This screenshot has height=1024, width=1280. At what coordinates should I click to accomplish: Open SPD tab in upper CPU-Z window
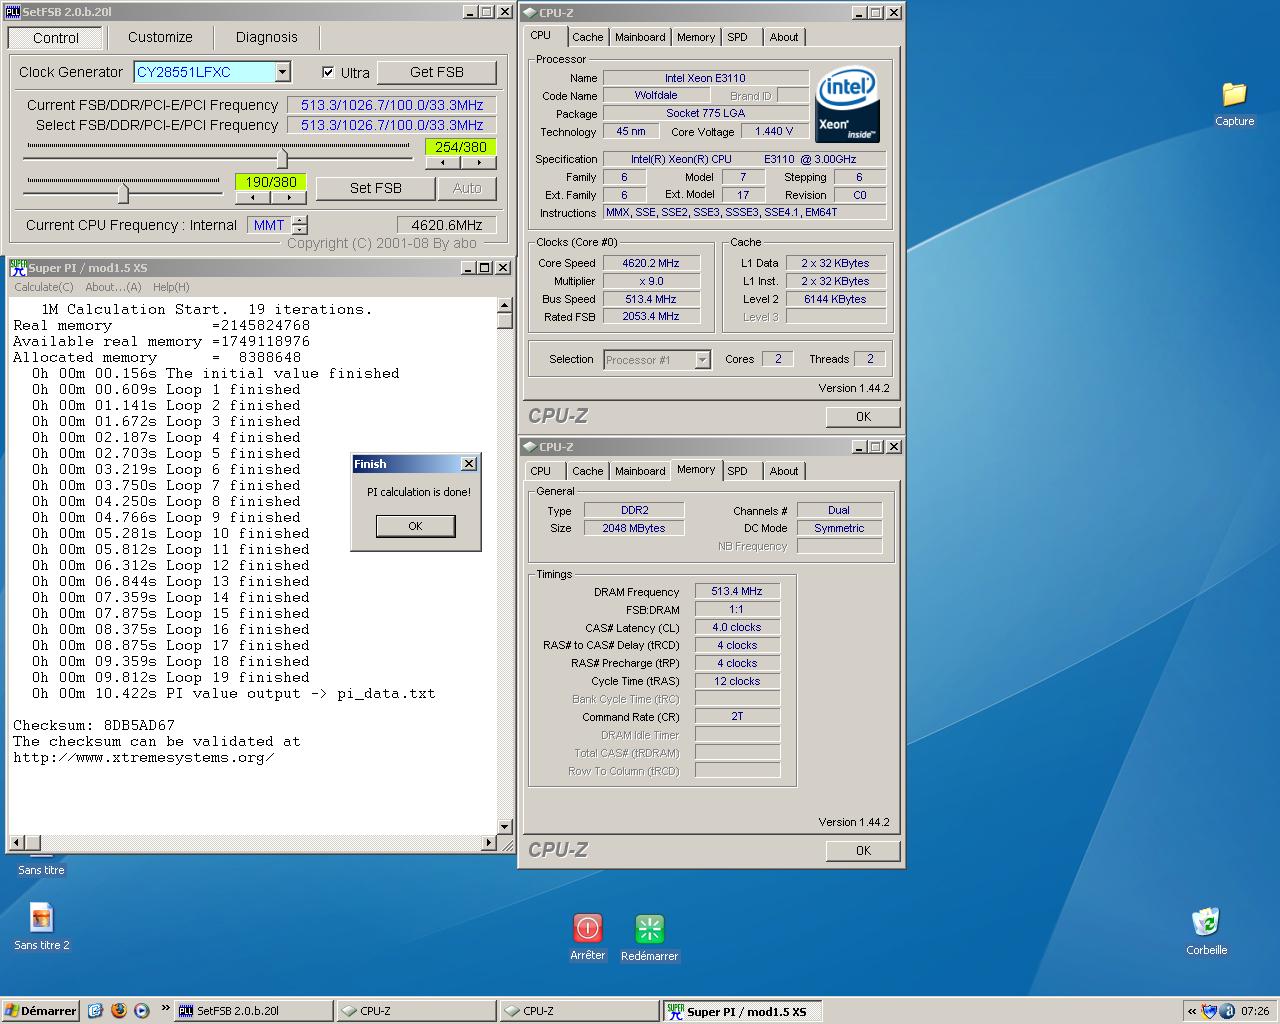[737, 37]
